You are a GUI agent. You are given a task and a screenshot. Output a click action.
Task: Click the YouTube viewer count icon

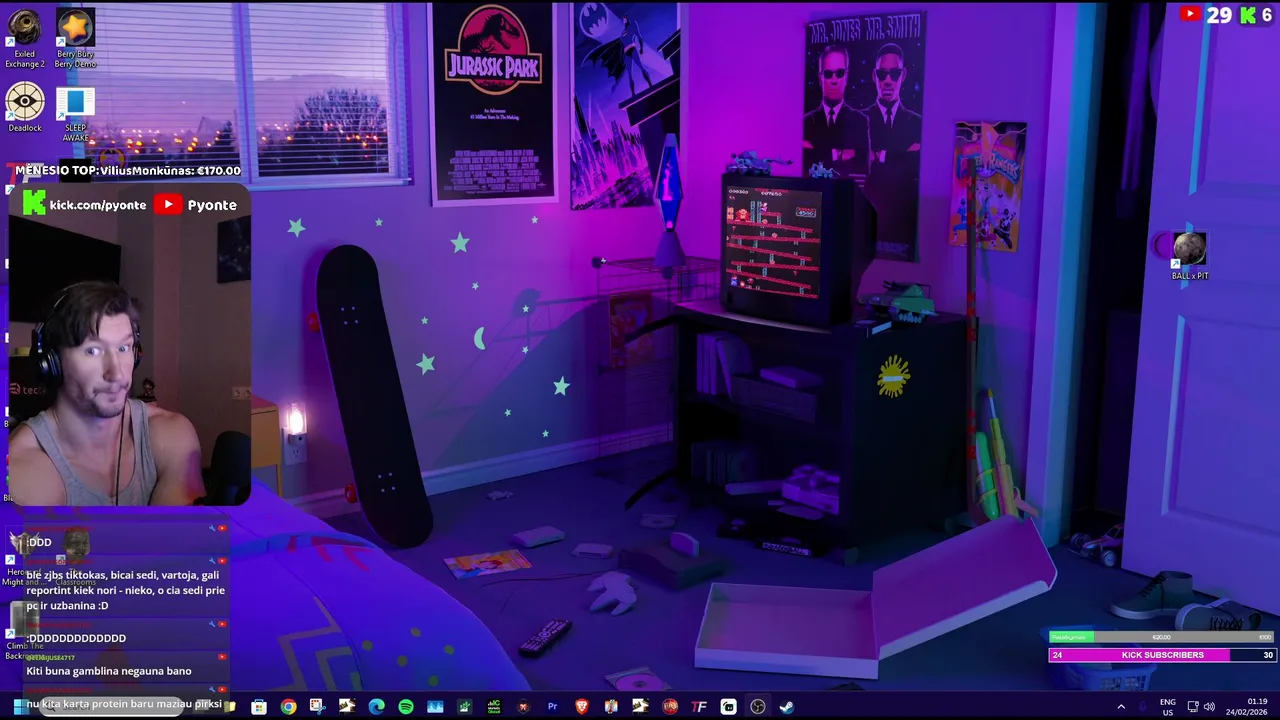pyautogui.click(x=1190, y=14)
